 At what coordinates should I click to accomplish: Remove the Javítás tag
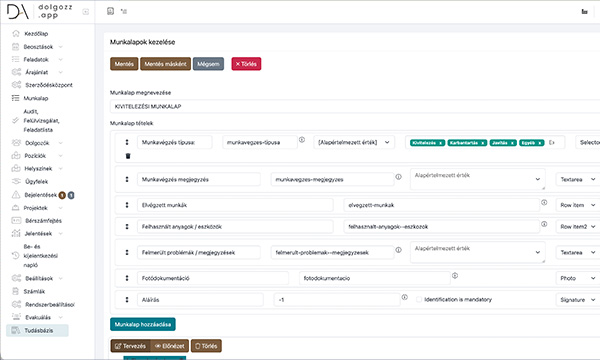512,143
